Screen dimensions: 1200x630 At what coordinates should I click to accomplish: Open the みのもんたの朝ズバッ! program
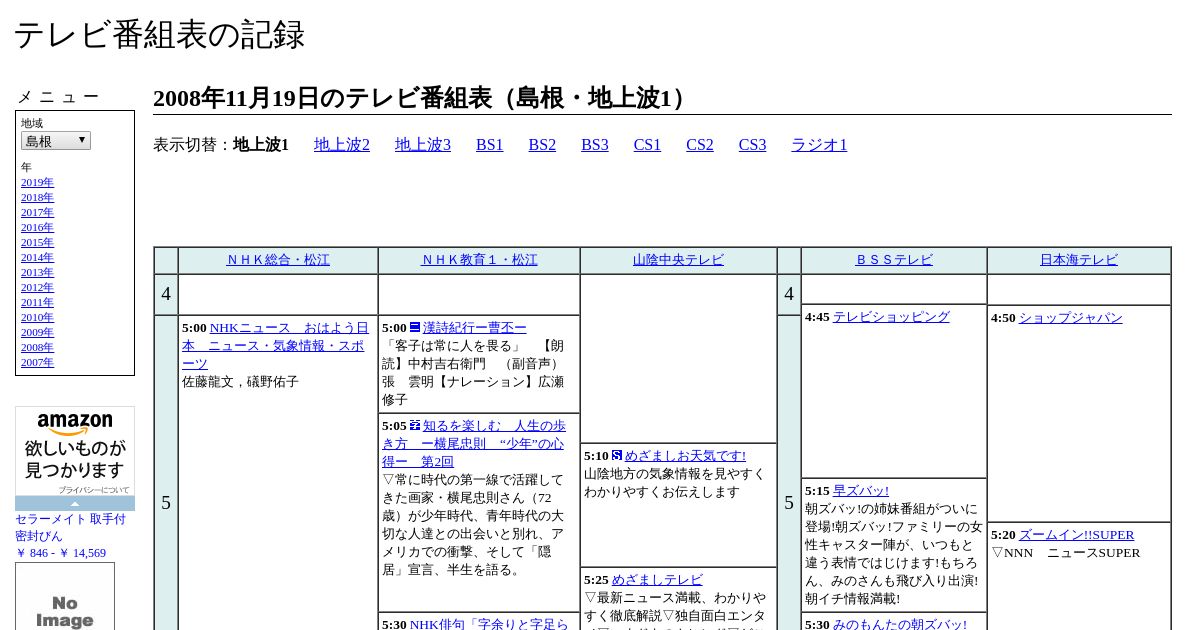900,625
